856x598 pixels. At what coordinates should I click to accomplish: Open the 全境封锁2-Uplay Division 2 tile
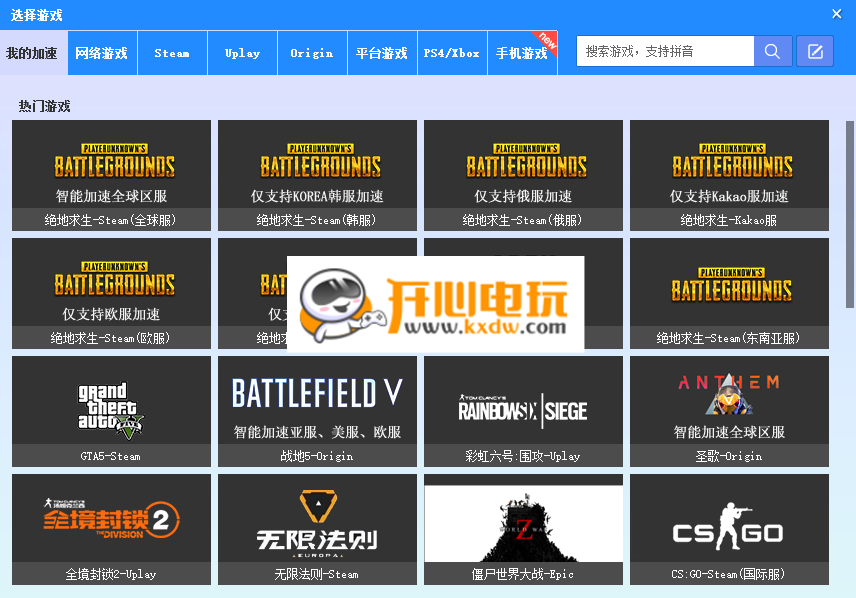tap(110, 530)
